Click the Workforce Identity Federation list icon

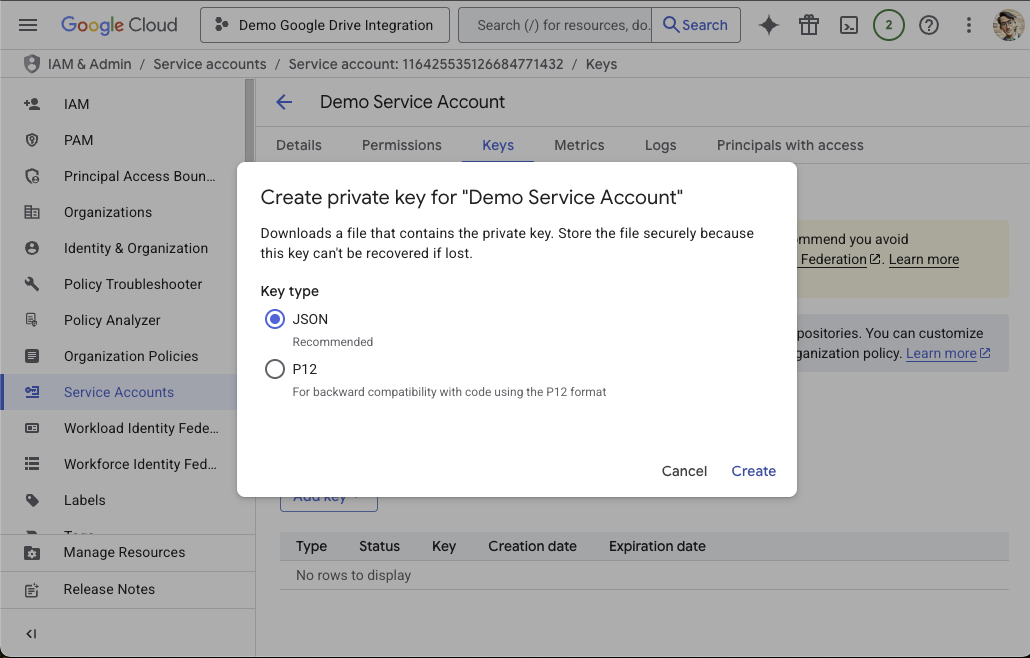point(32,464)
